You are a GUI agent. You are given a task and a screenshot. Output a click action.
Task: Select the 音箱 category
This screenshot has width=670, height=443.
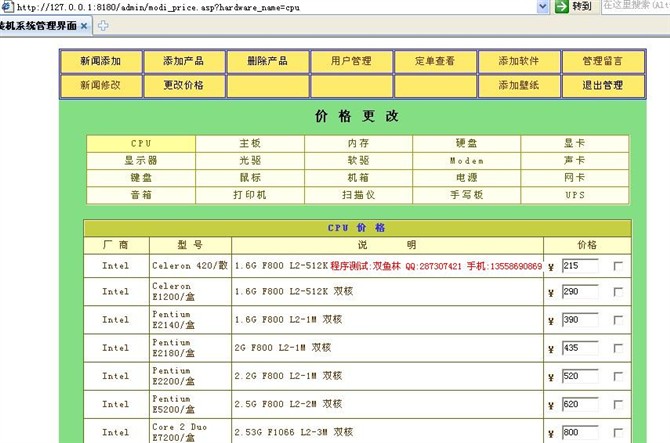click(x=141, y=195)
